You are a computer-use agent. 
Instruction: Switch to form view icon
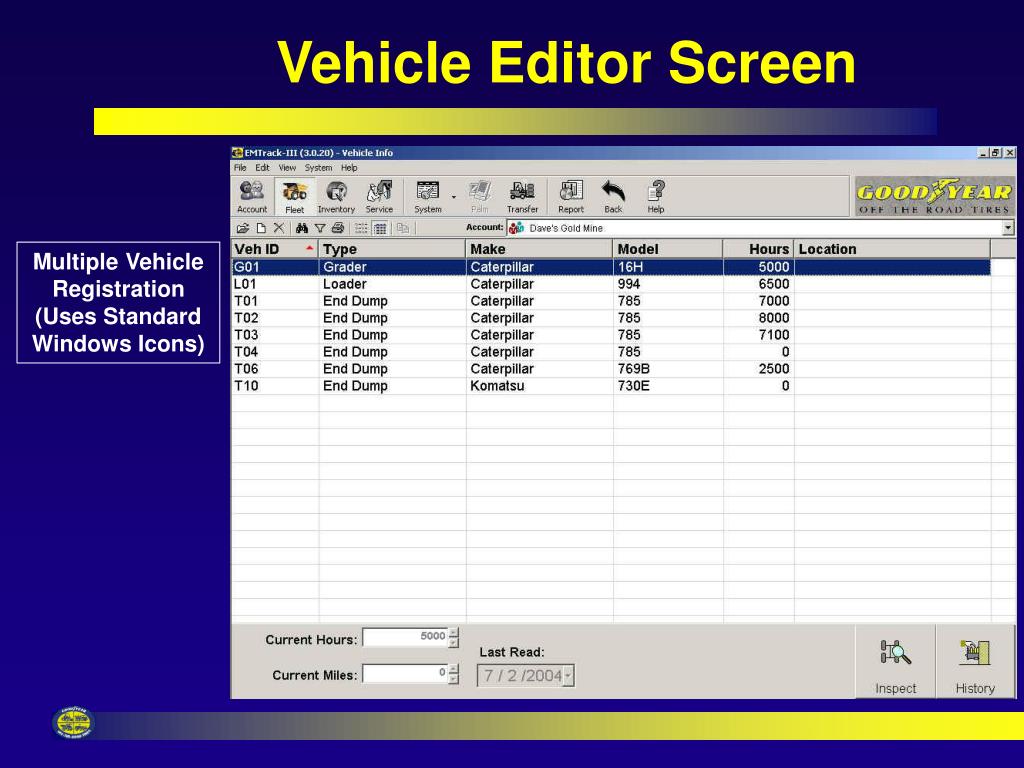click(360, 228)
